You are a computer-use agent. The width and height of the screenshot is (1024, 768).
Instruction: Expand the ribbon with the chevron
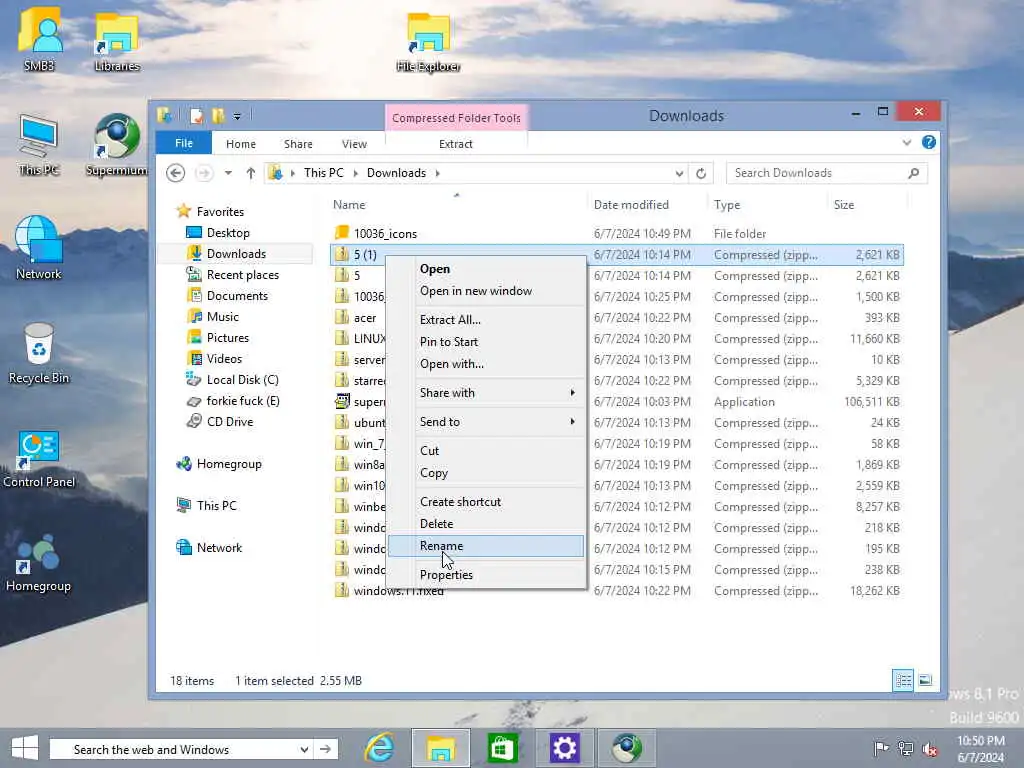pyautogui.click(x=906, y=142)
